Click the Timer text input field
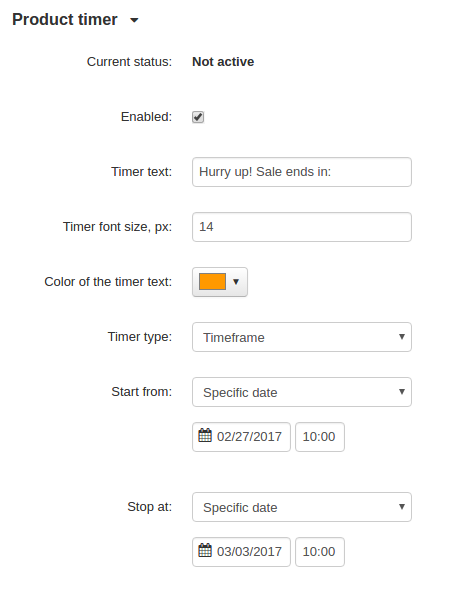Screen dimensions: 457x590 coord(302,172)
